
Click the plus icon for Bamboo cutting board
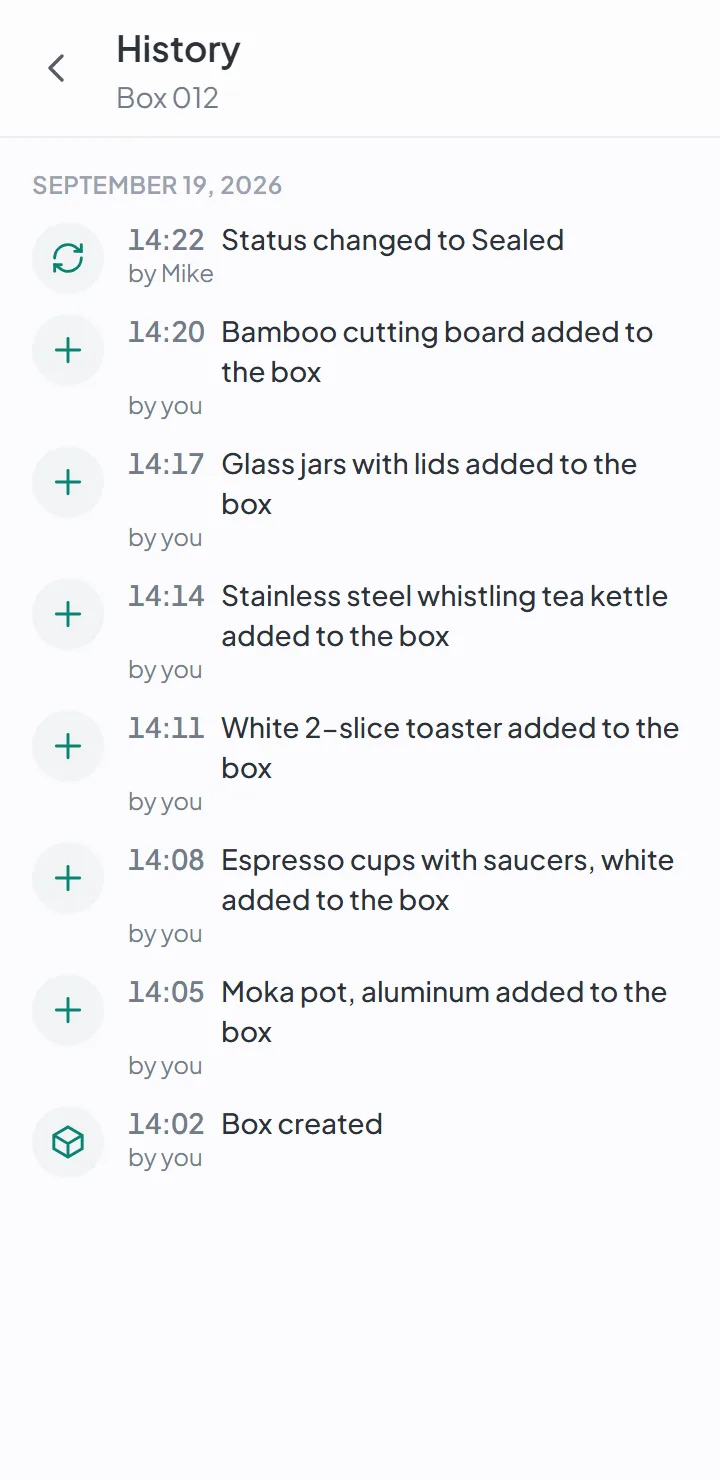[68, 350]
